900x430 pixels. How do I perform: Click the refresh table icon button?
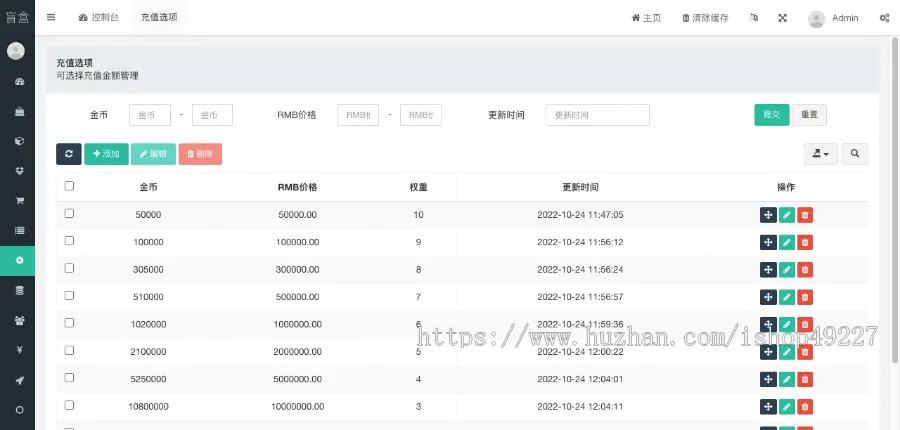click(69, 154)
